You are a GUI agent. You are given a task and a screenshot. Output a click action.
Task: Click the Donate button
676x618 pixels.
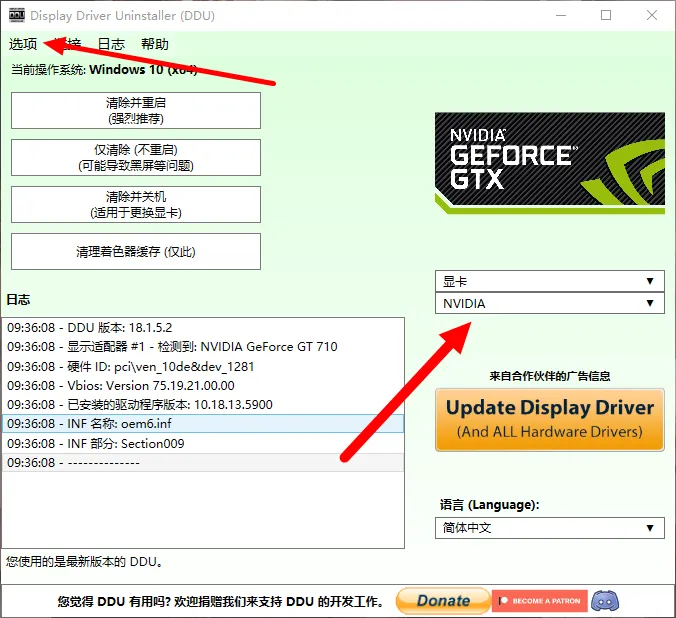443,601
